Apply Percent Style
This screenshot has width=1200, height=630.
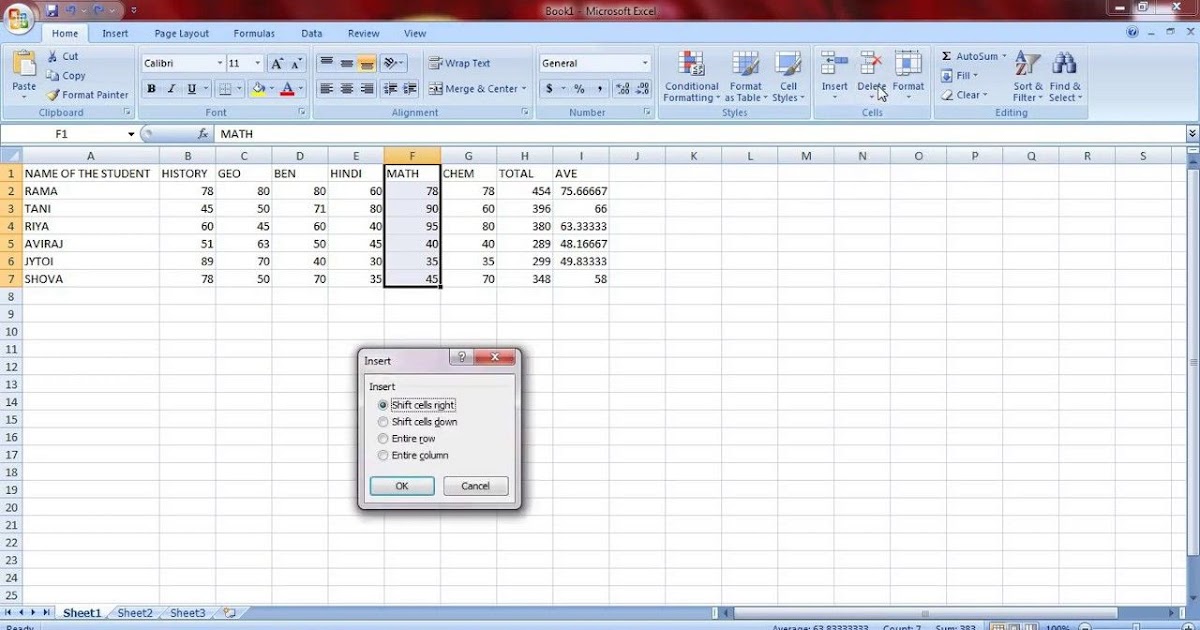pos(579,89)
